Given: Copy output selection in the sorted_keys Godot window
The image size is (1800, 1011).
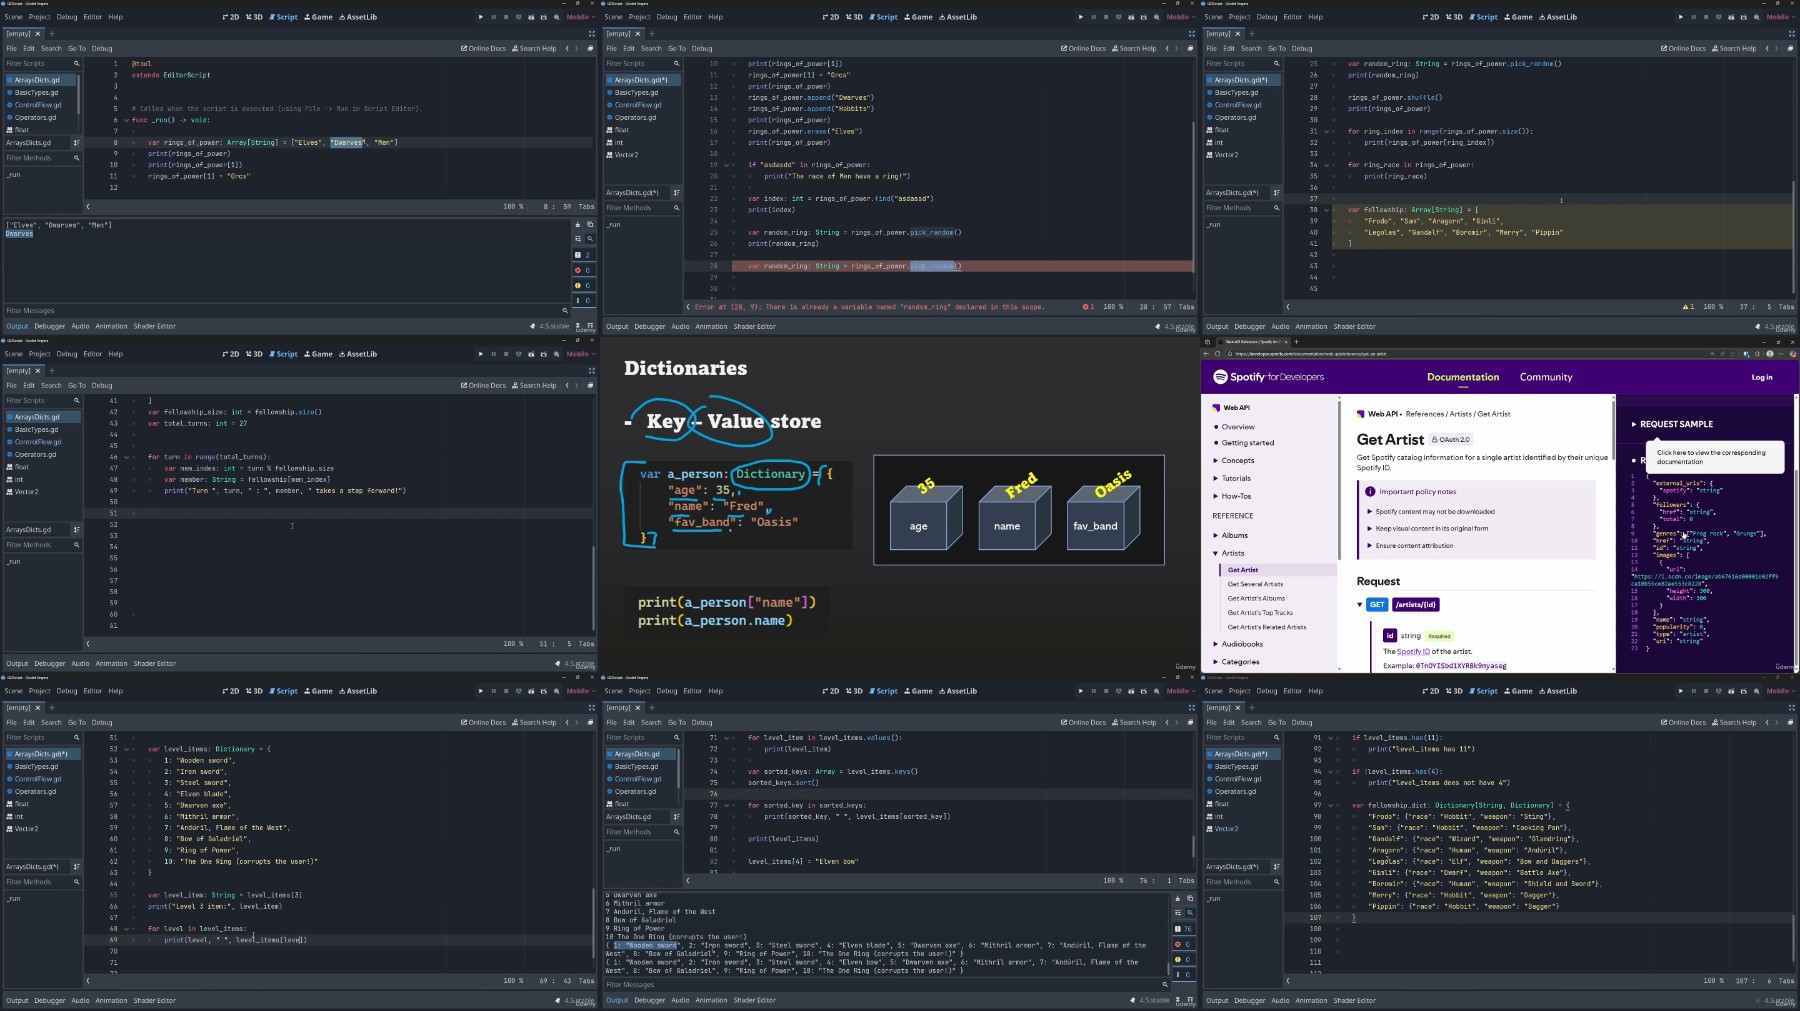Looking at the screenshot, I should (x=1190, y=898).
